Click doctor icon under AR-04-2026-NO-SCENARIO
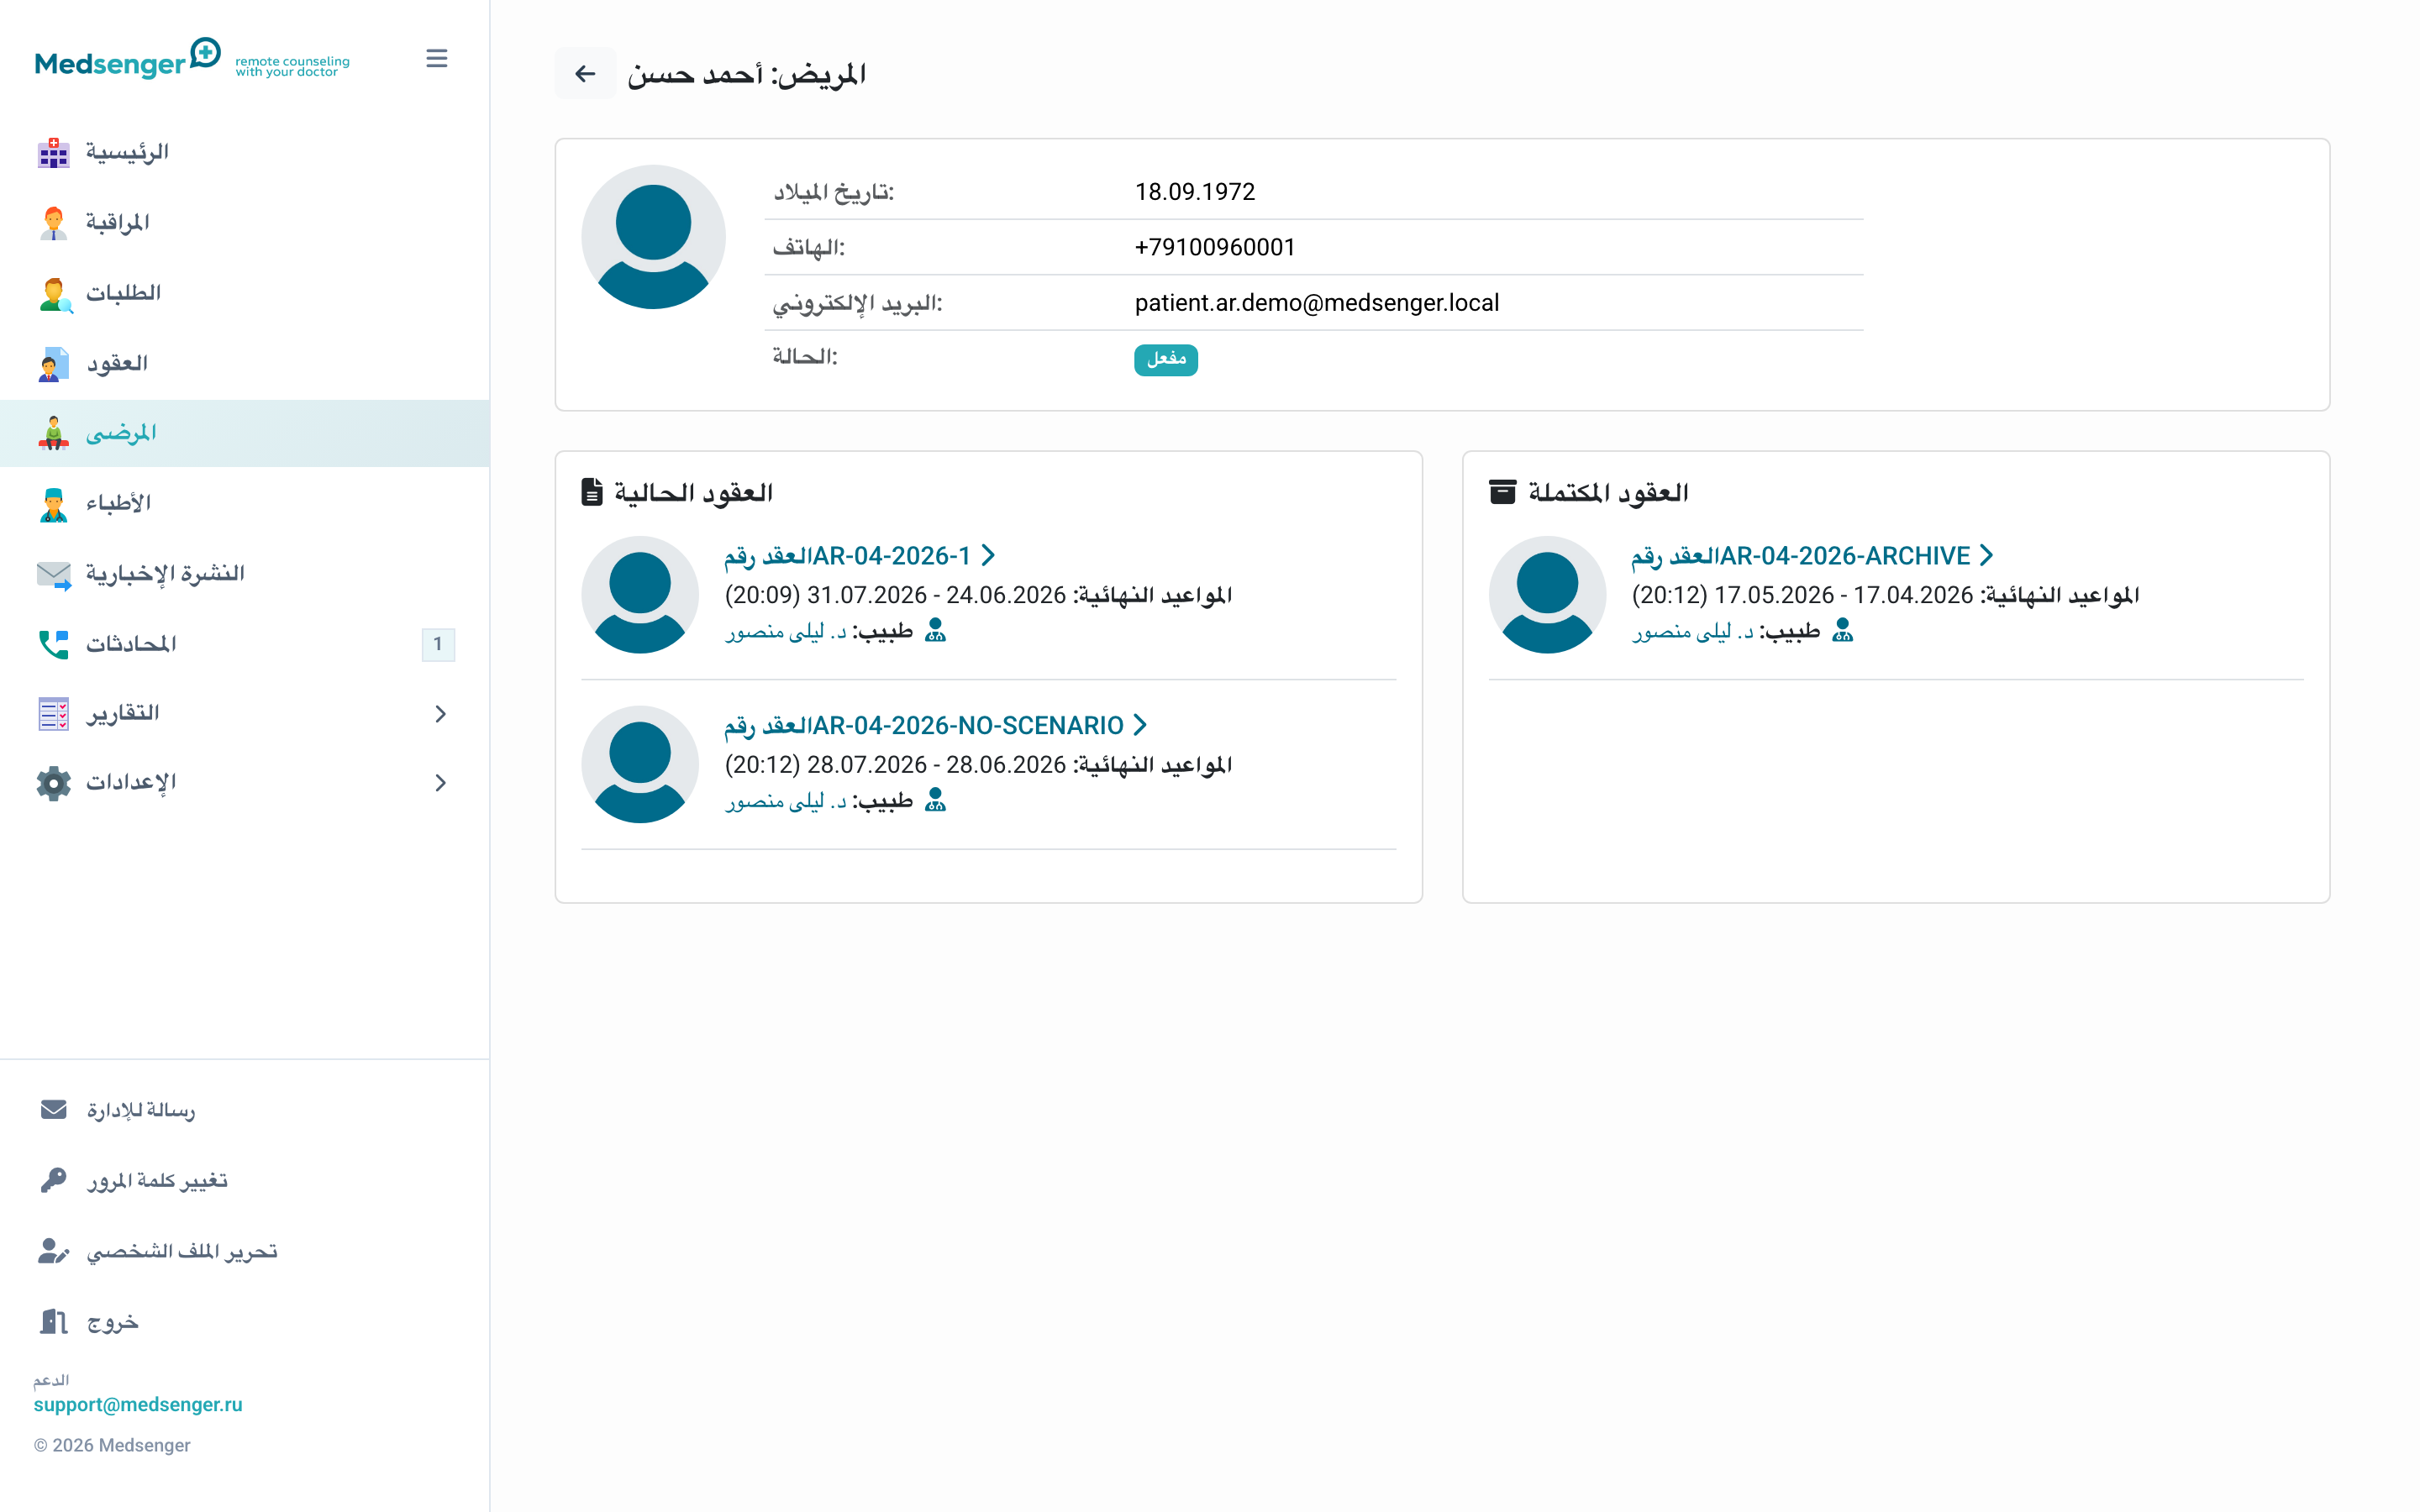This screenshot has height=1512, width=2420. pos(935,800)
